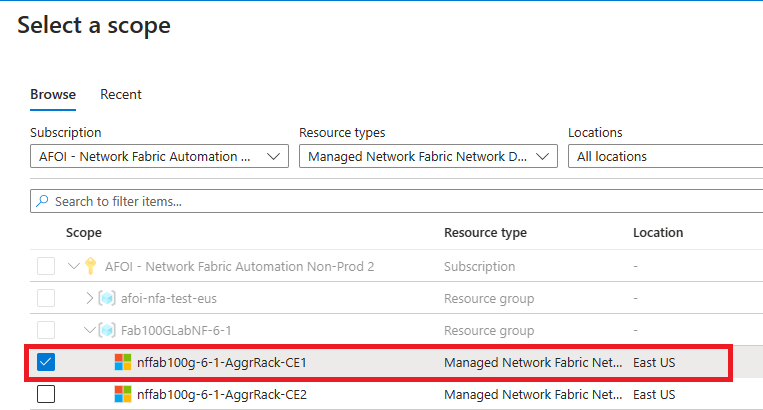Image resolution: width=763 pixels, height=410 pixels.
Task: Switch to the Recent tab
Action: 121,94
